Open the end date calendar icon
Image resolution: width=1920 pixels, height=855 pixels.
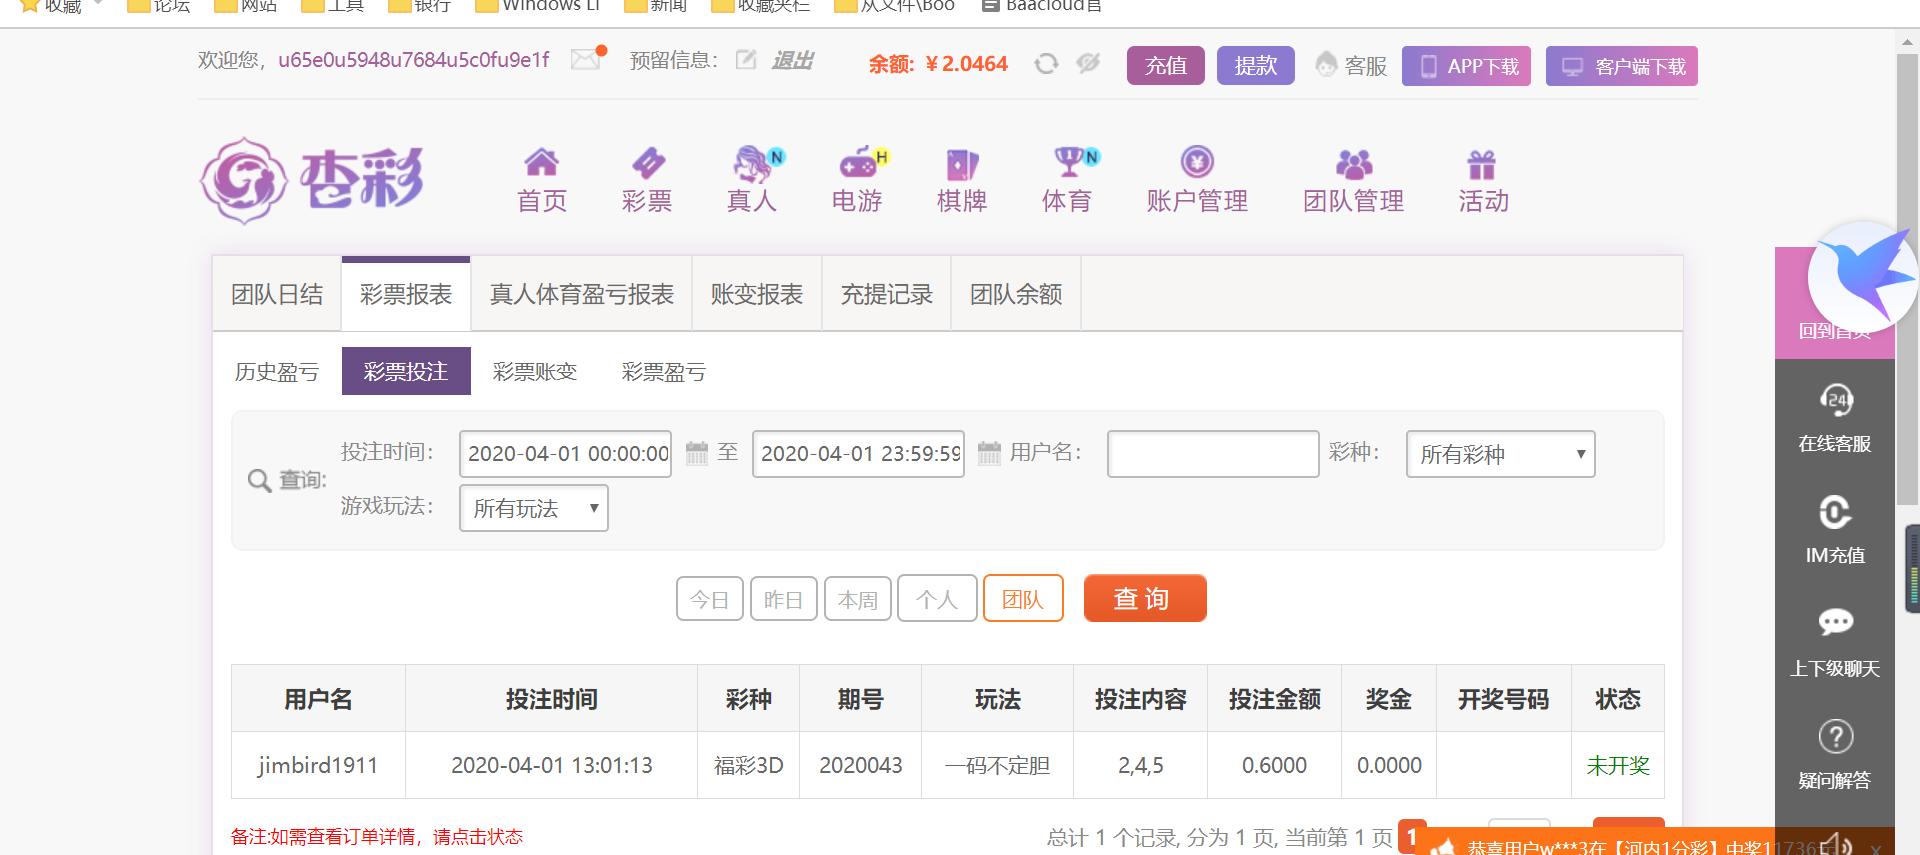tap(989, 453)
